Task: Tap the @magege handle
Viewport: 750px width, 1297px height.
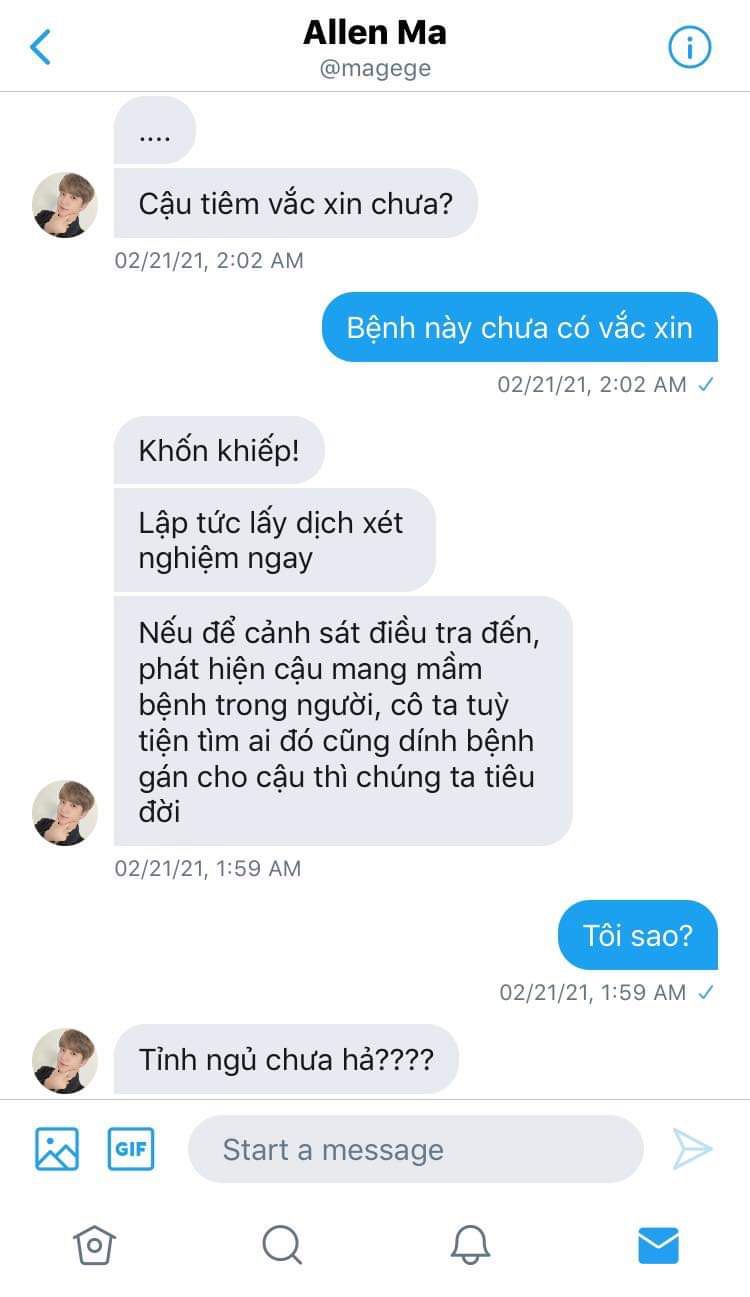Action: coord(375,70)
